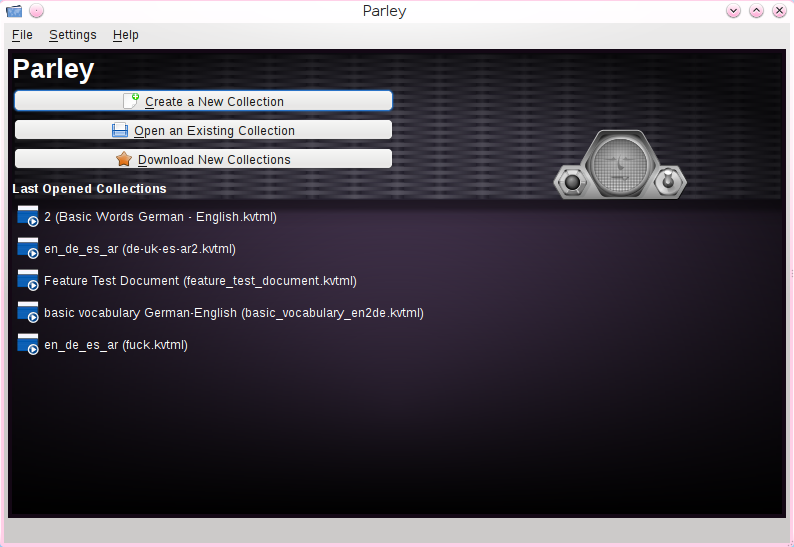Open 2 (Basic Words German - English.kvtml)

161,217
